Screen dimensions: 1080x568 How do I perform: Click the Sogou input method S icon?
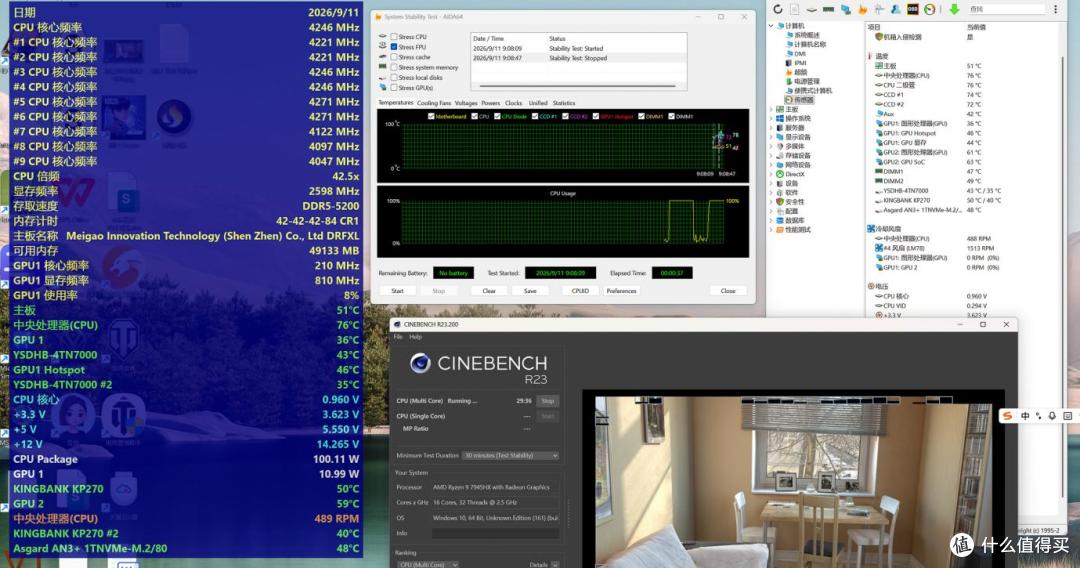coord(1008,416)
